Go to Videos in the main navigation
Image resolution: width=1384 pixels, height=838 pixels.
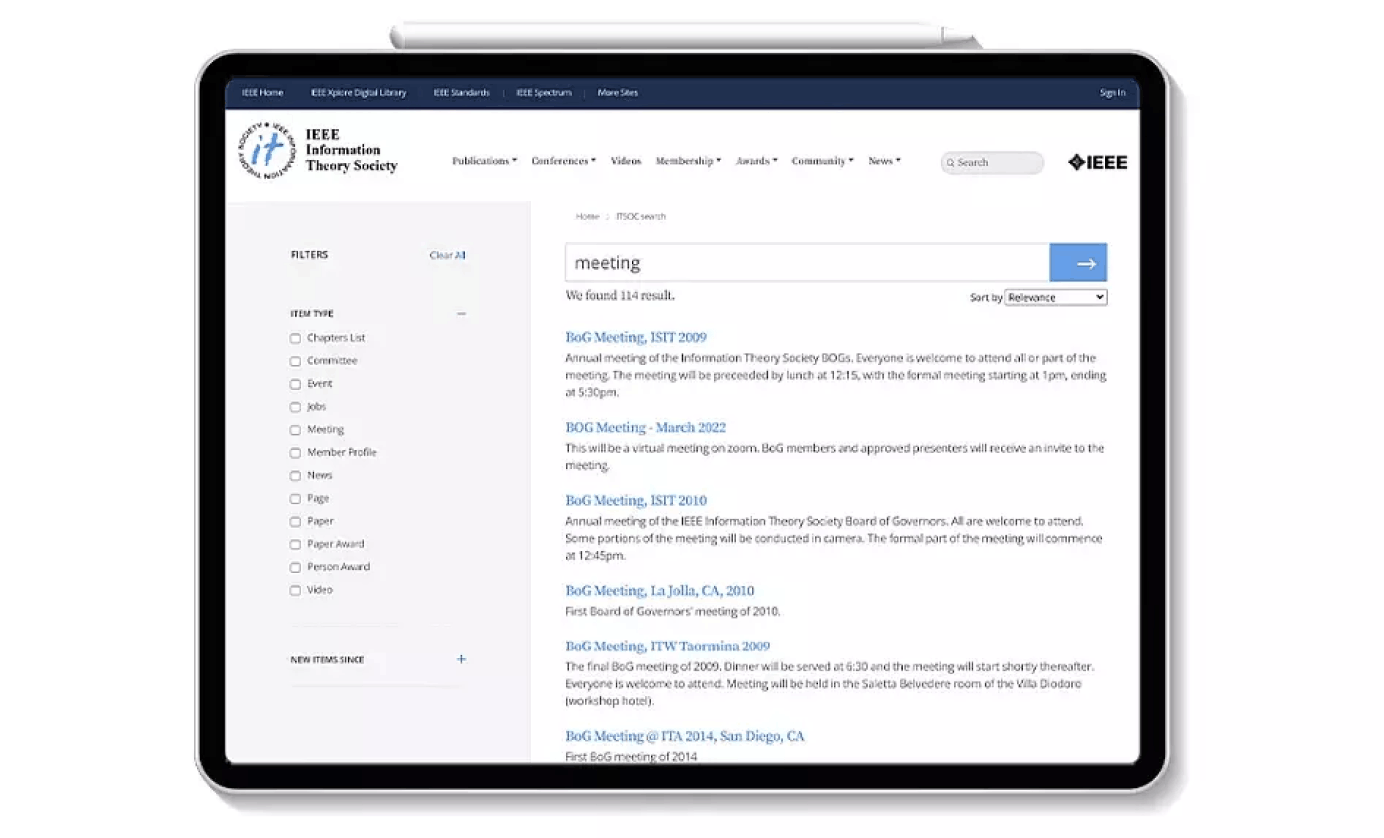pyautogui.click(x=626, y=161)
